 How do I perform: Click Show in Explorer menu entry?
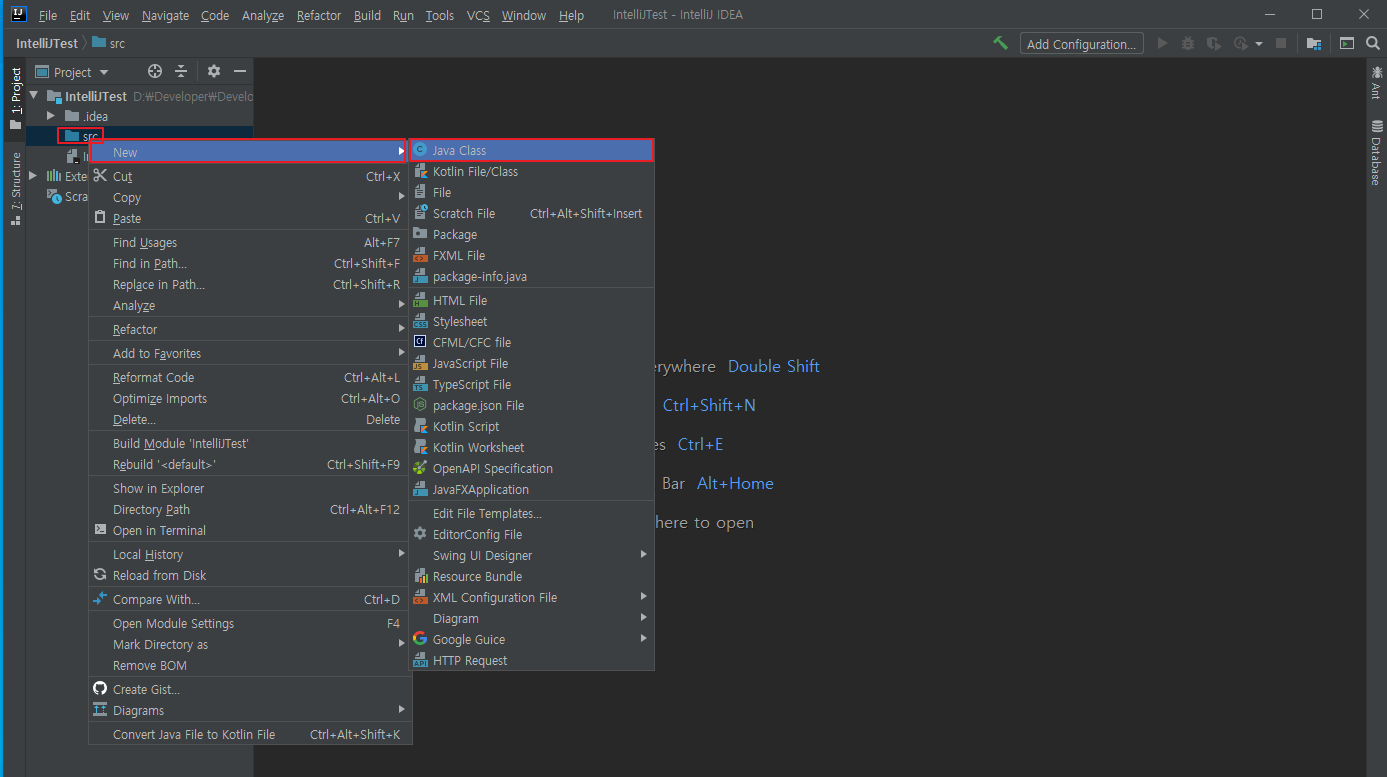[248, 488]
